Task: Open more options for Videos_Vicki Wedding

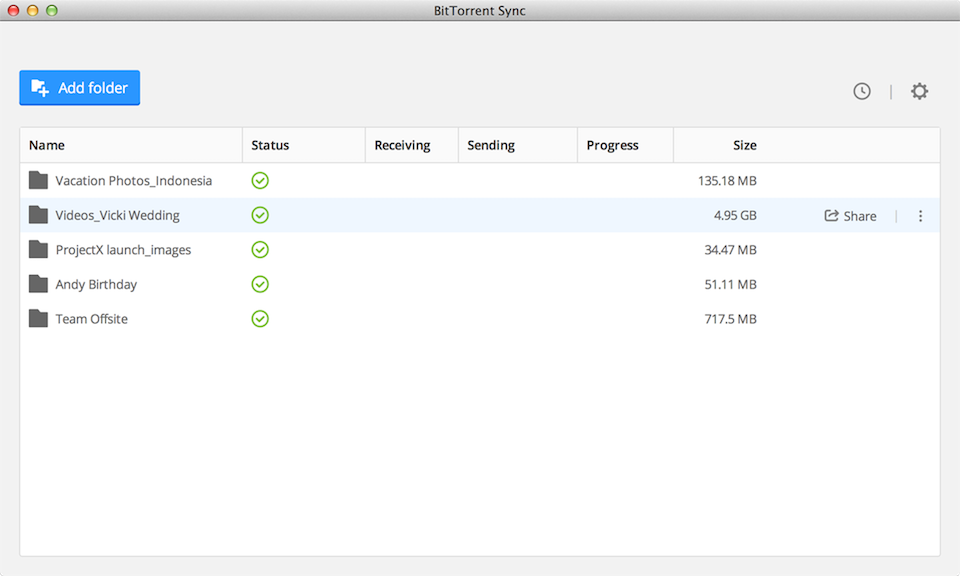Action: 920,215
